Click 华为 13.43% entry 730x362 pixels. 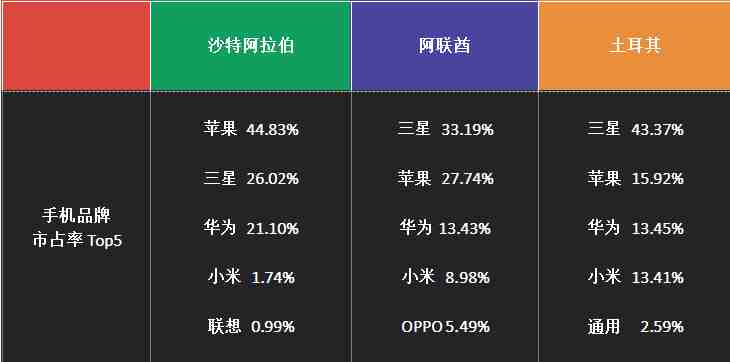tap(445, 228)
